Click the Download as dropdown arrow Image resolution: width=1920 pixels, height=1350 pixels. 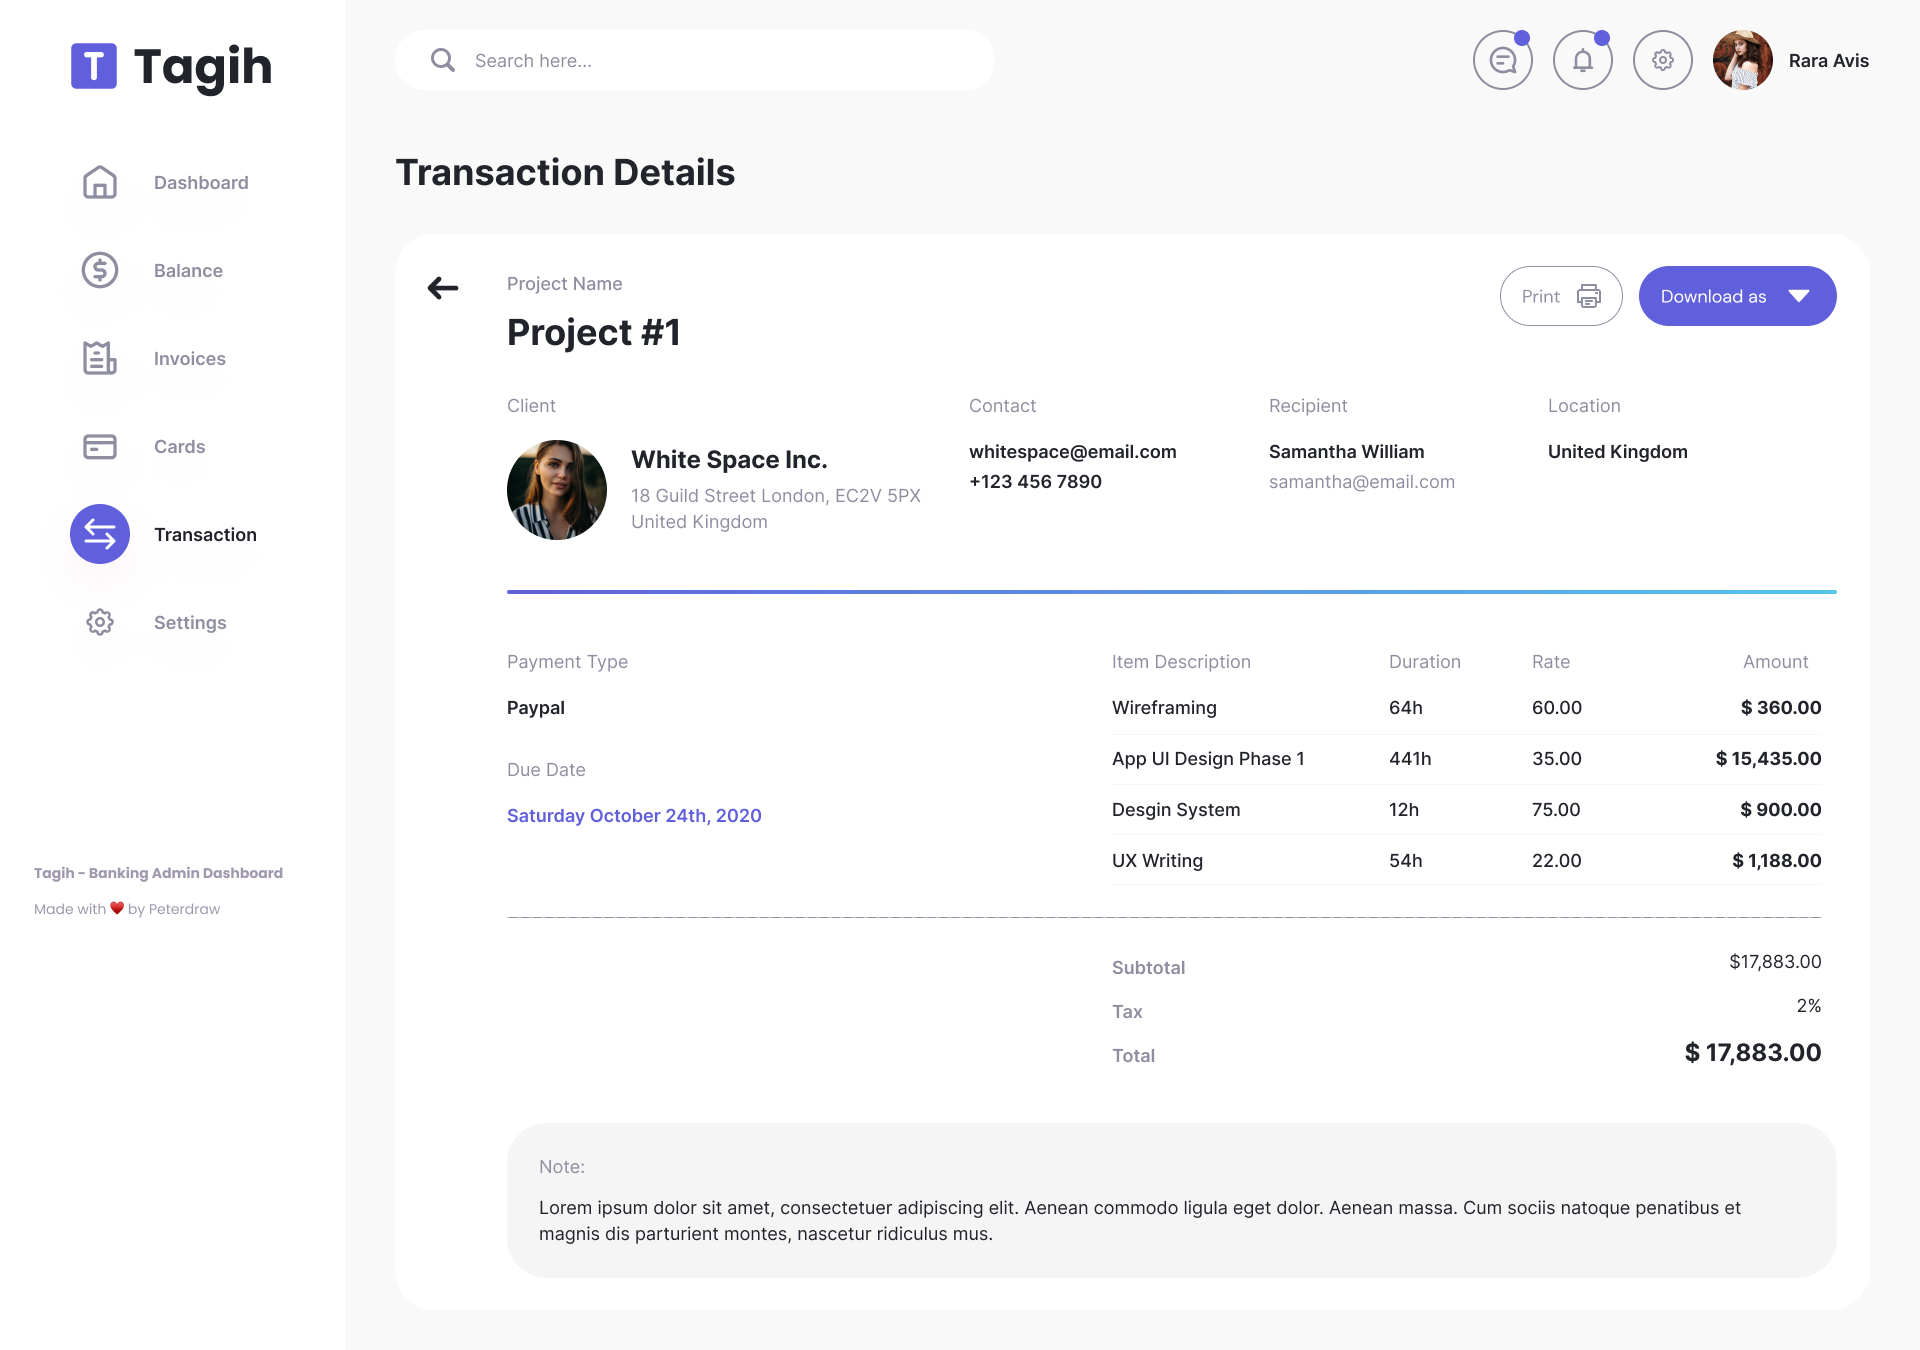[x=1799, y=297]
